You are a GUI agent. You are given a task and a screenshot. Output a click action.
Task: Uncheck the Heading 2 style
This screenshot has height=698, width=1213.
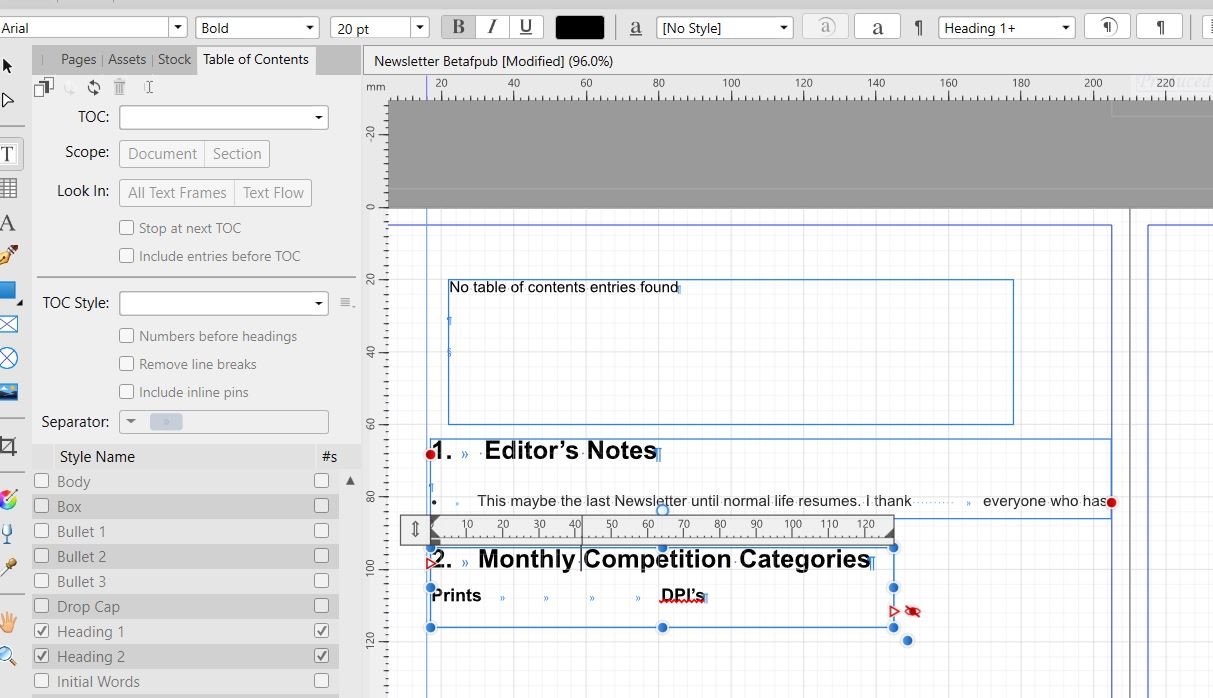42,656
